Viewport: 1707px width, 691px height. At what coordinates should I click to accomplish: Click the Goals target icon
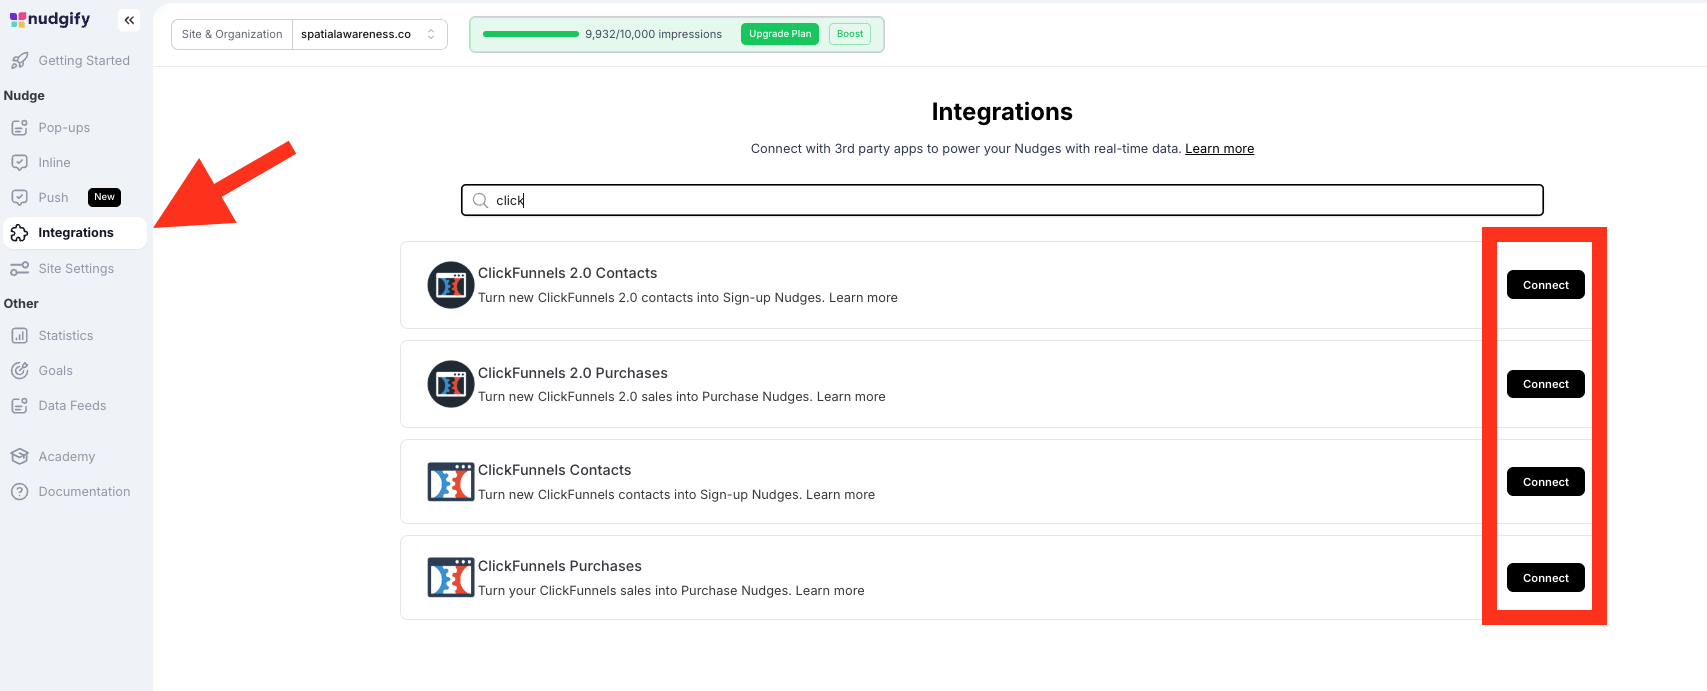click(19, 371)
